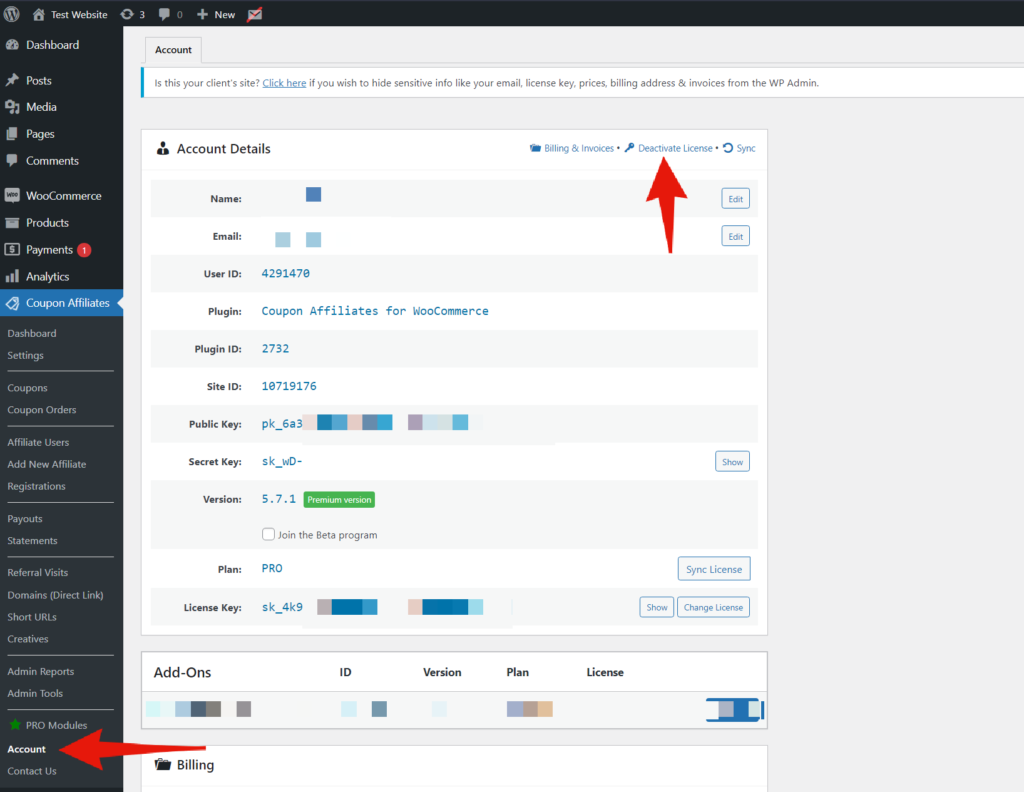Screen dimensions: 1024x792
Task: Click the Posts pin icon
Action: (x=12, y=80)
